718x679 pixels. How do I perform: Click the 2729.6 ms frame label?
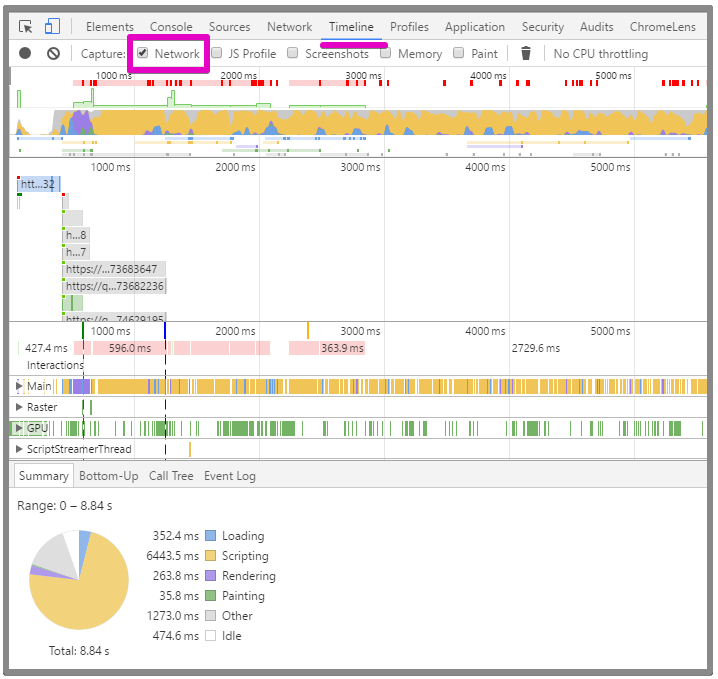536,348
